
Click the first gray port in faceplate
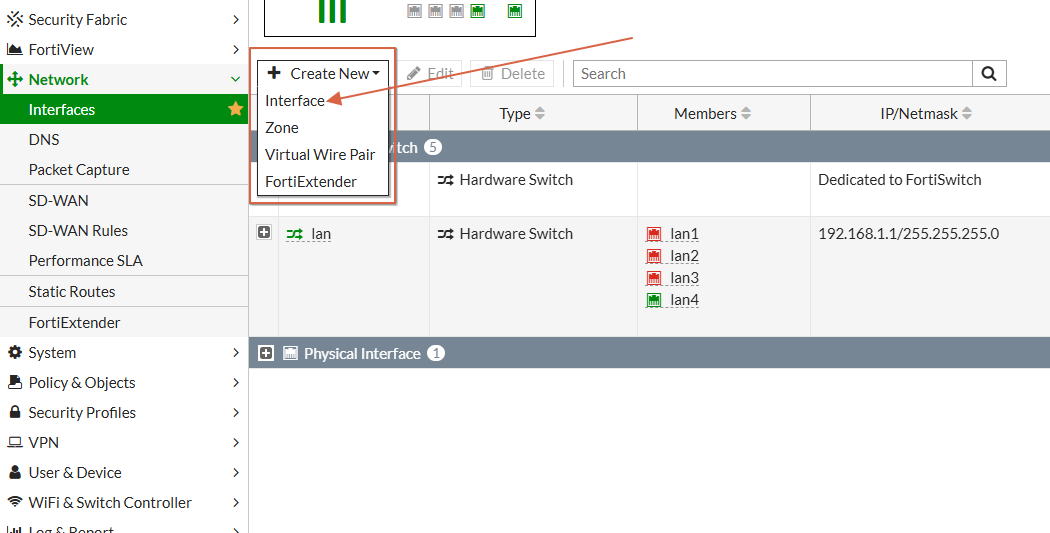click(415, 11)
